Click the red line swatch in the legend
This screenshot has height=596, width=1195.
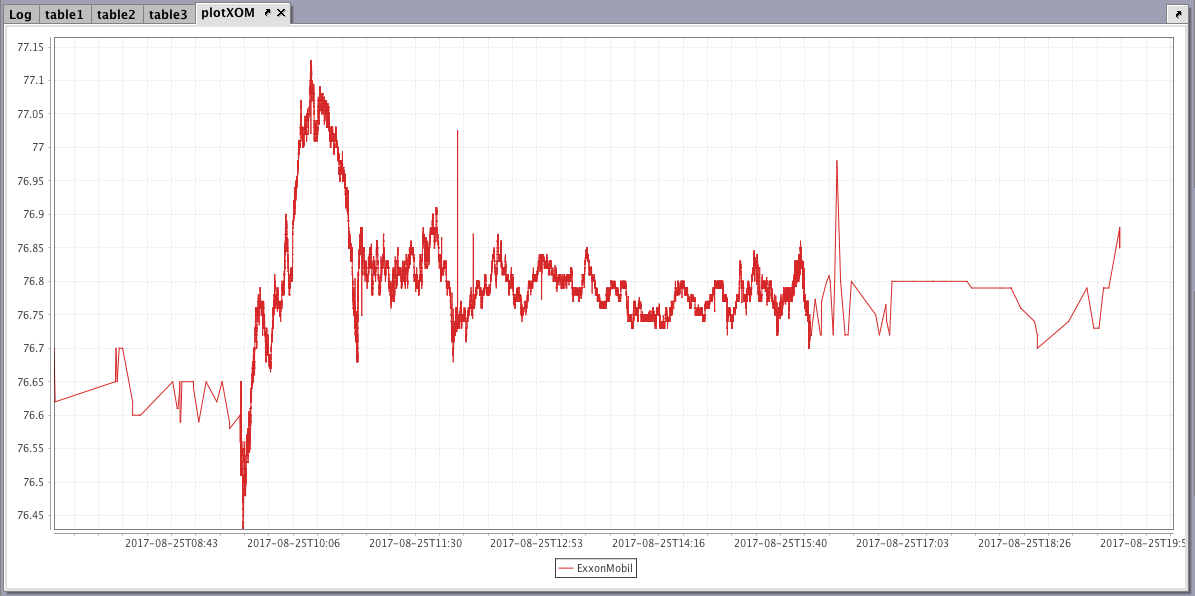pos(566,568)
